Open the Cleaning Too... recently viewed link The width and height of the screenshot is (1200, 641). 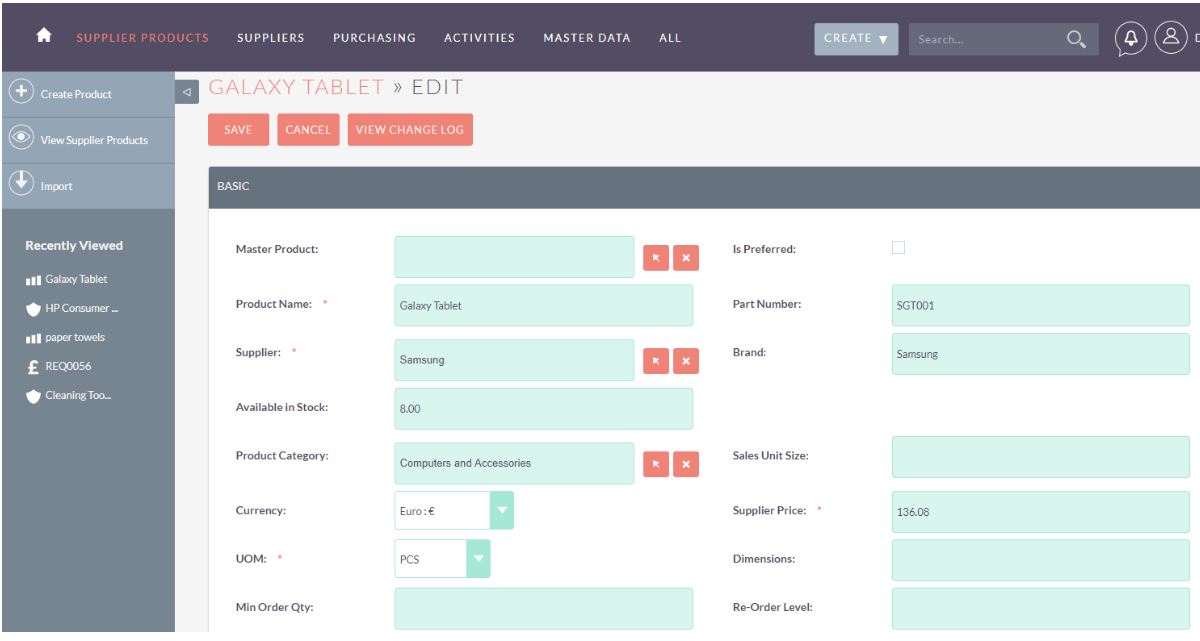click(78, 395)
